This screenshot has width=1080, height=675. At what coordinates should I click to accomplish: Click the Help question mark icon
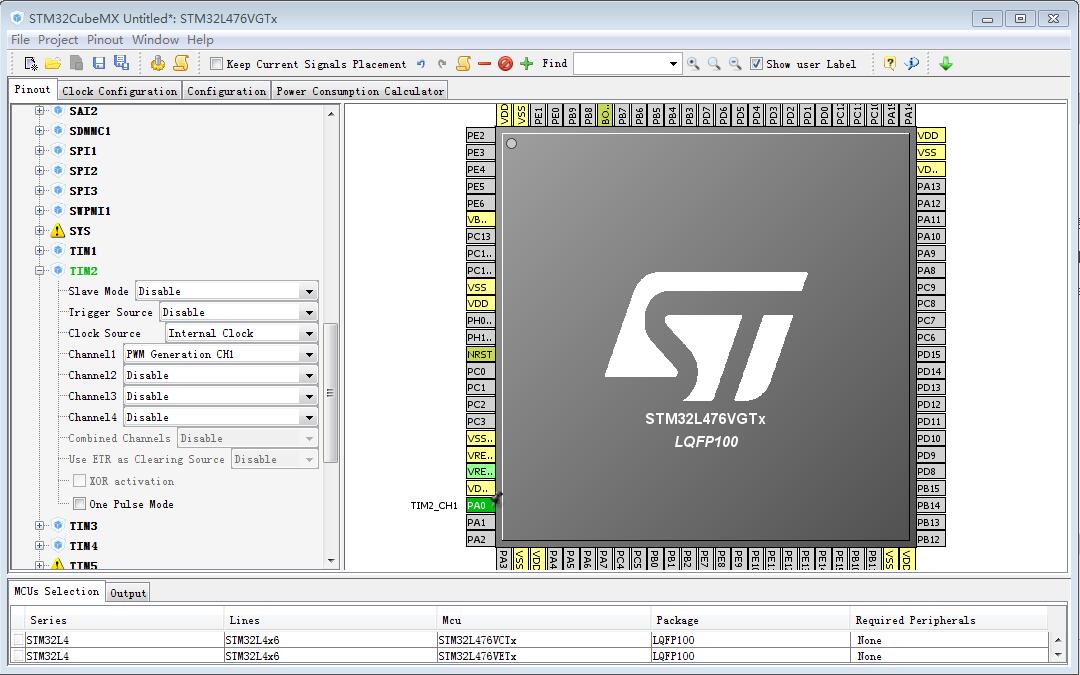890,64
